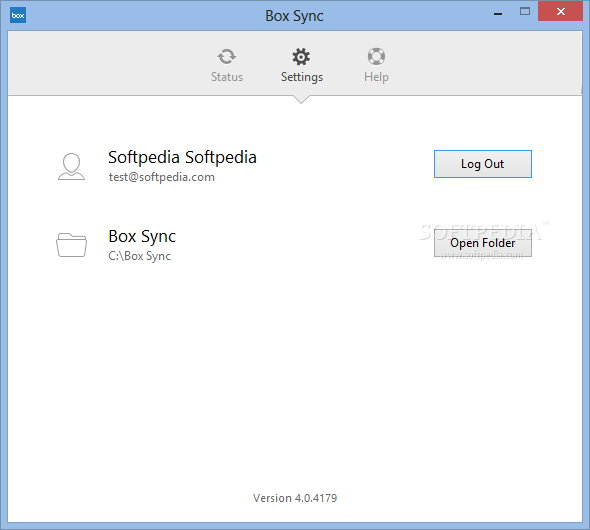The width and height of the screenshot is (590, 530).
Task: Click the Box logo in title bar
Action: 18,15
